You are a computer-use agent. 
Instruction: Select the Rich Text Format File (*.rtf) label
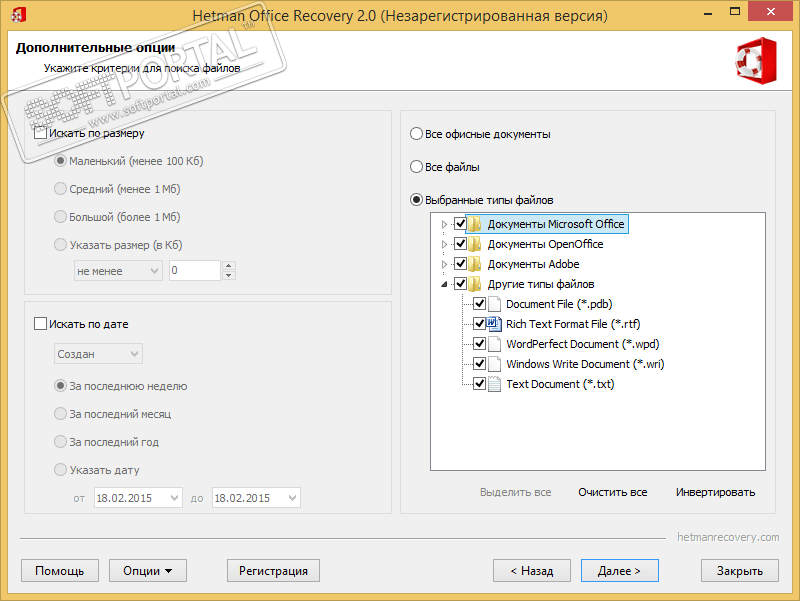[573, 324]
